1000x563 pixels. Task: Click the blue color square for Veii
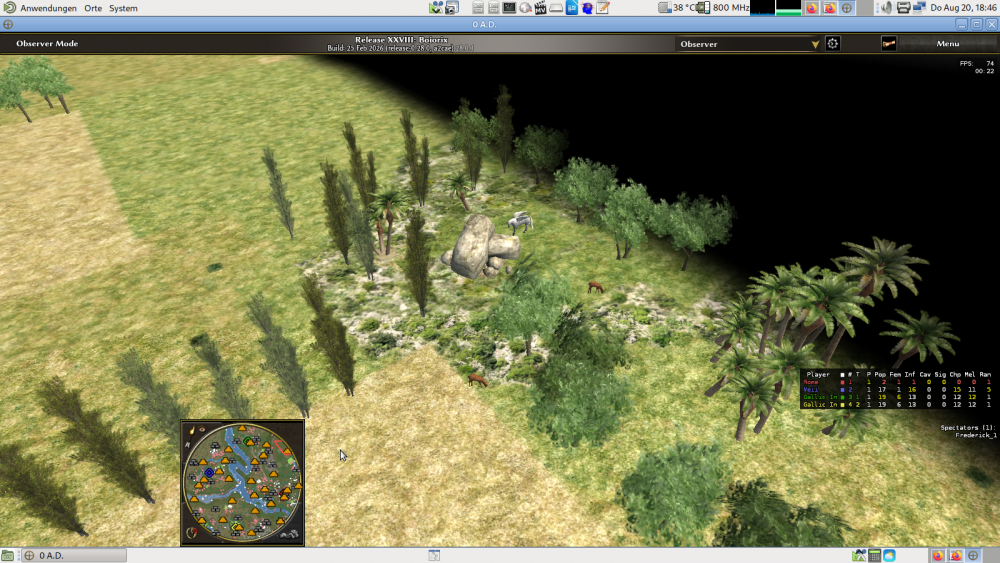(842, 390)
